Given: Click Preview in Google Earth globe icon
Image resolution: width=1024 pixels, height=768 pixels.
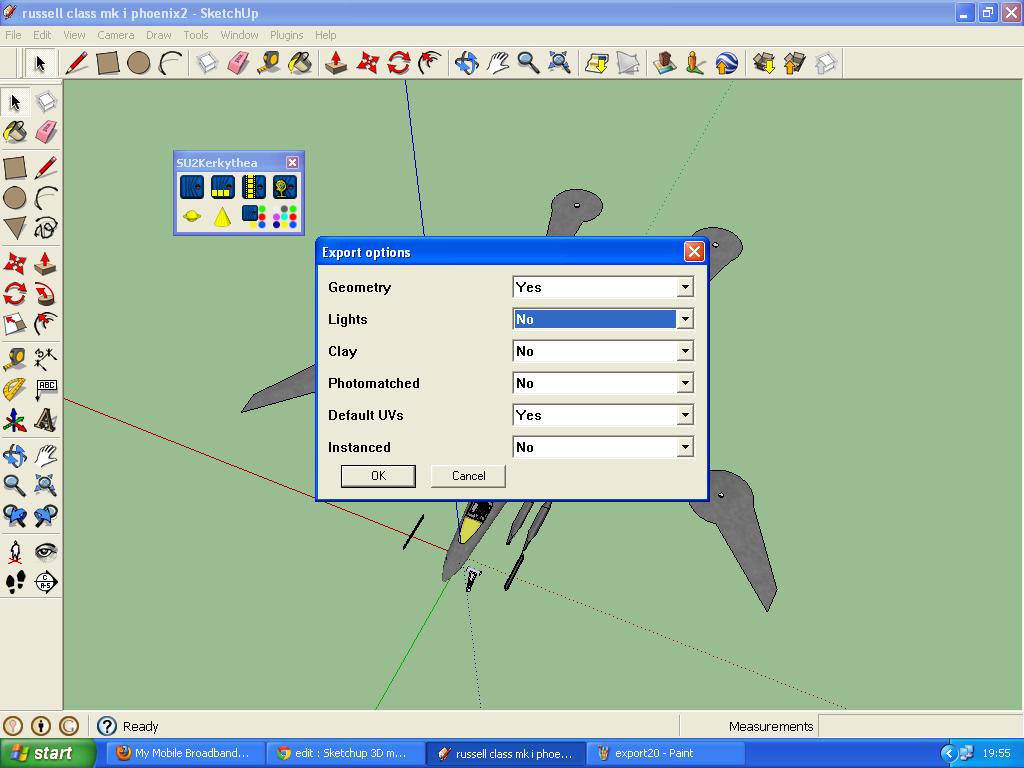Looking at the screenshot, I should 727,63.
